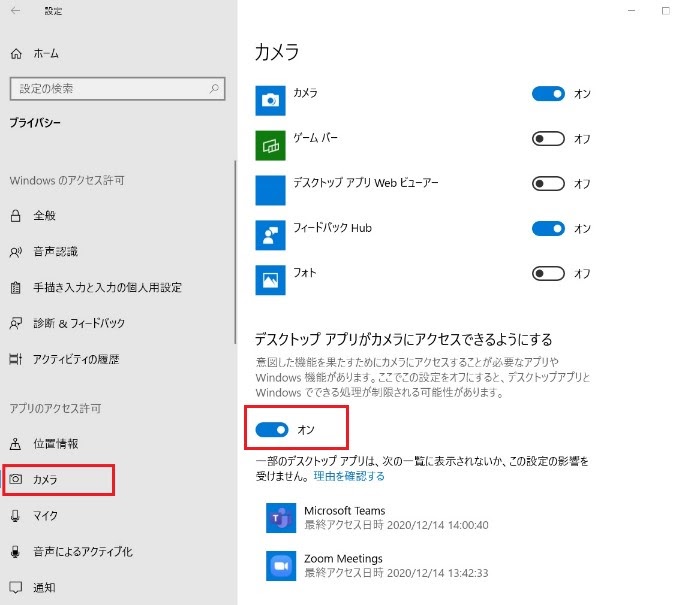676x605 pixels.
Task: Click Zoom Meetings 最終アクセス日時 text
Action: [396, 573]
